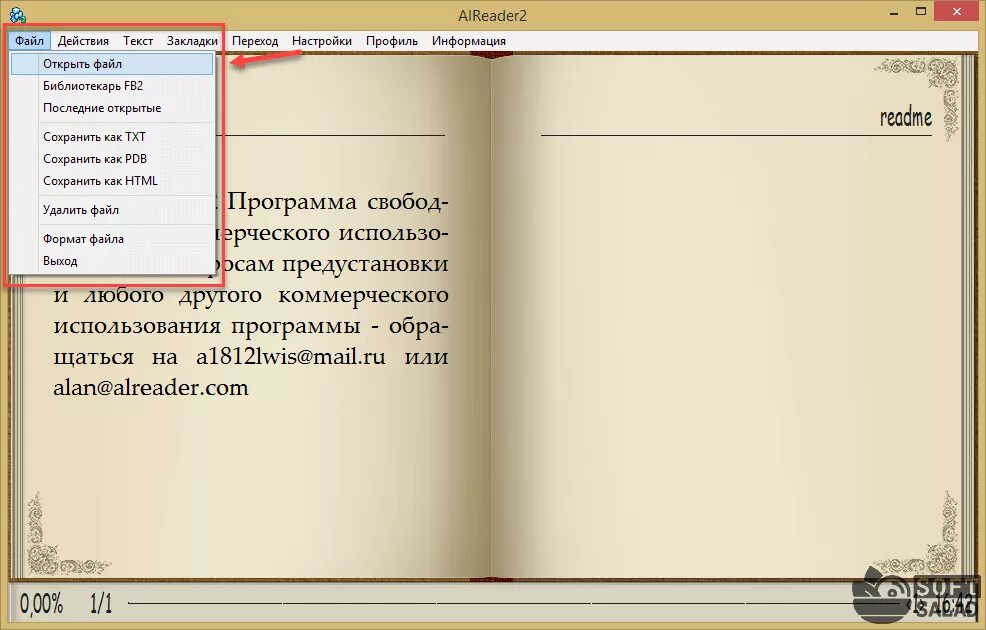Select Формат файла menu entry

tap(112, 239)
